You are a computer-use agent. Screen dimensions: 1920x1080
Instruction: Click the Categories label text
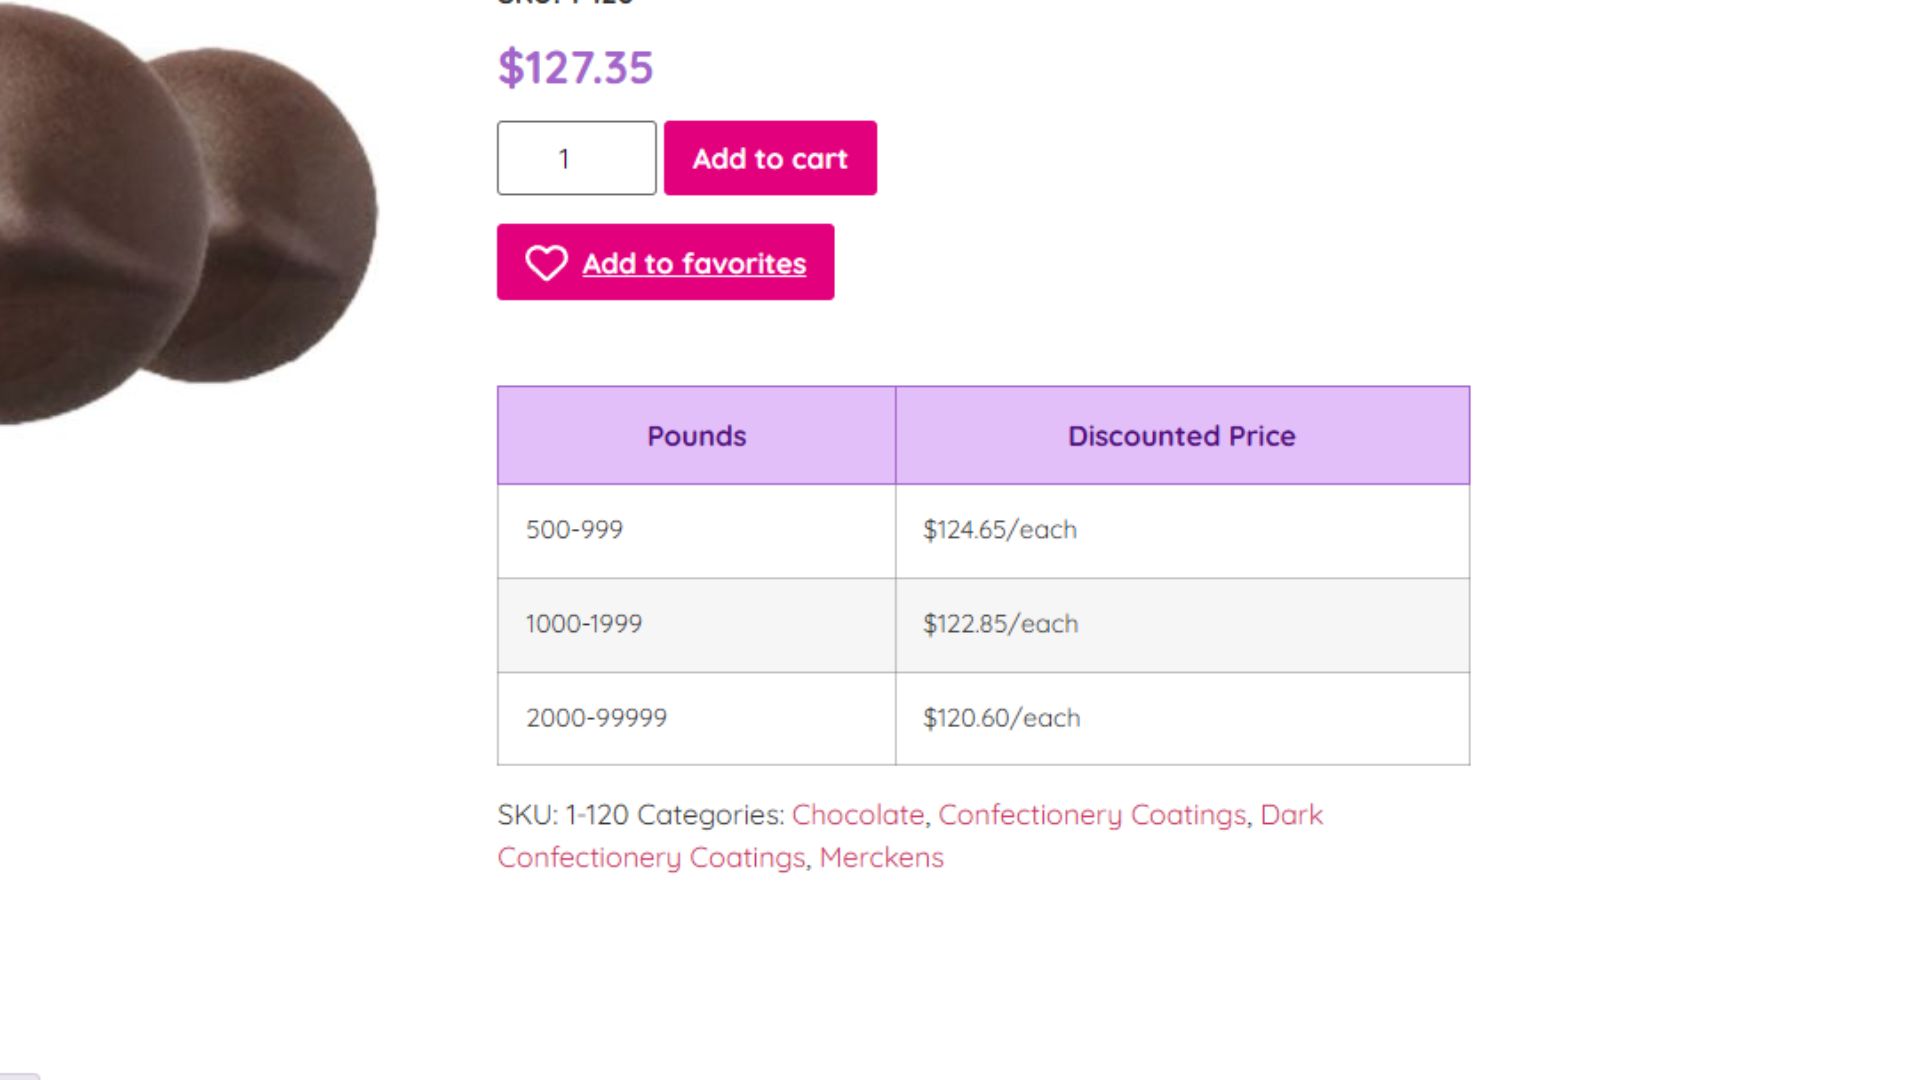pyautogui.click(x=711, y=815)
